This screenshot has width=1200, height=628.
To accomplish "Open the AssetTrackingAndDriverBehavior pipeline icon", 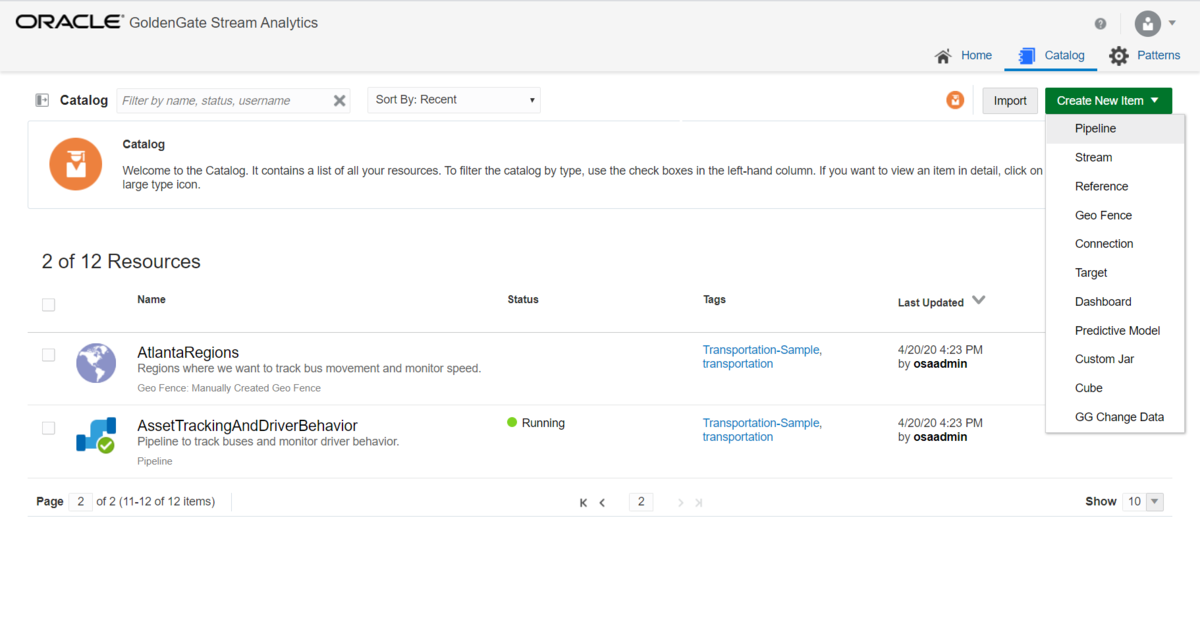I will point(96,436).
